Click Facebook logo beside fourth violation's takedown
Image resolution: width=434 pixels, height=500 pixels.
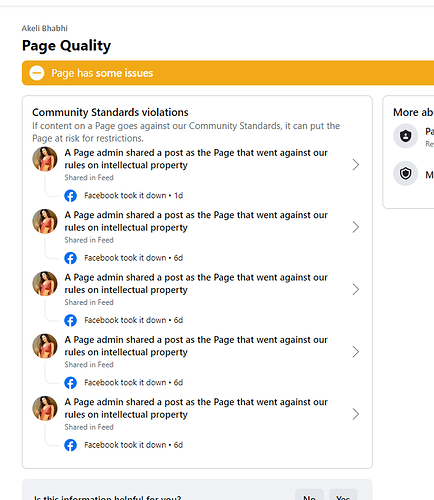click(x=70, y=383)
